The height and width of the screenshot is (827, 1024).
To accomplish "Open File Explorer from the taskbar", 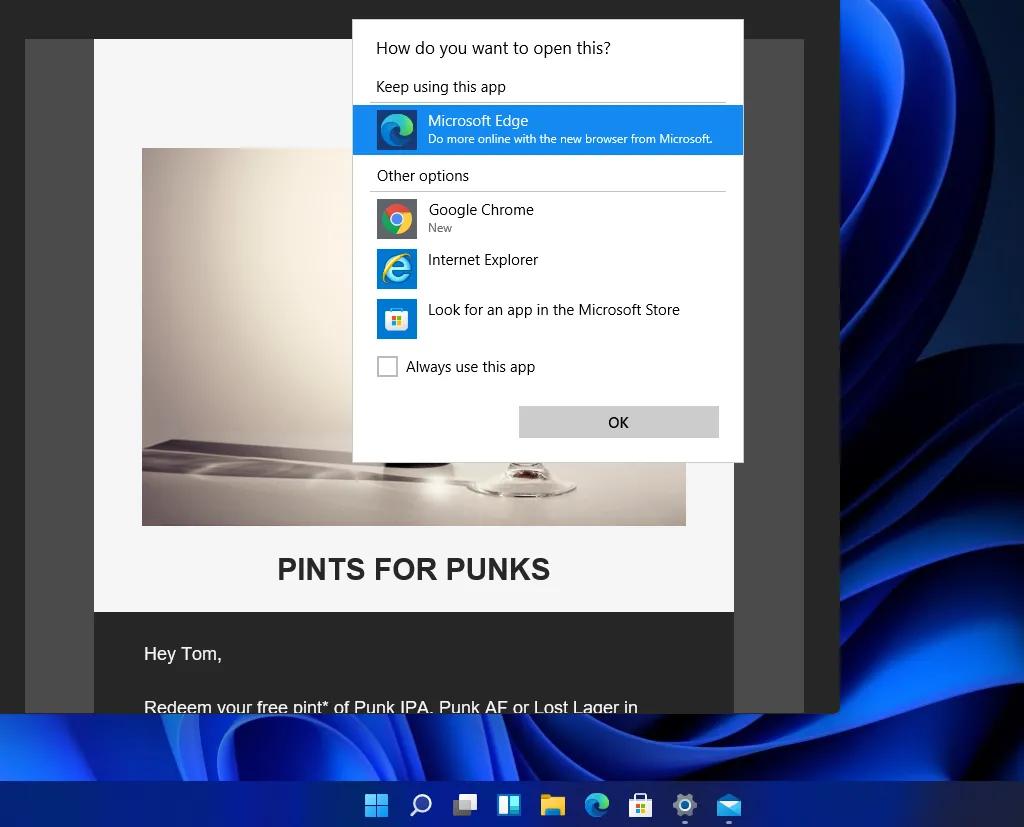I will click(x=552, y=805).
